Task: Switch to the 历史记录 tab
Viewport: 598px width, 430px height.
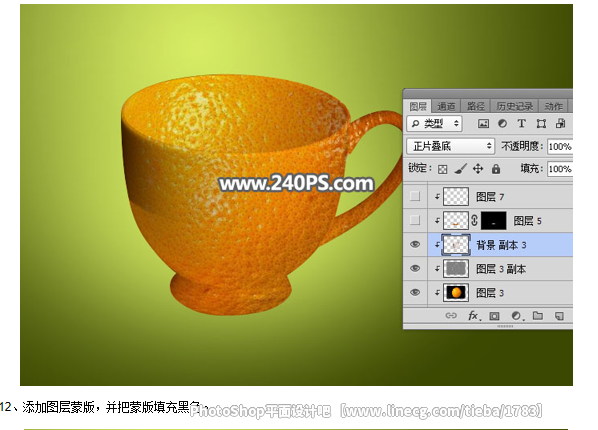Action: (514, 106)
